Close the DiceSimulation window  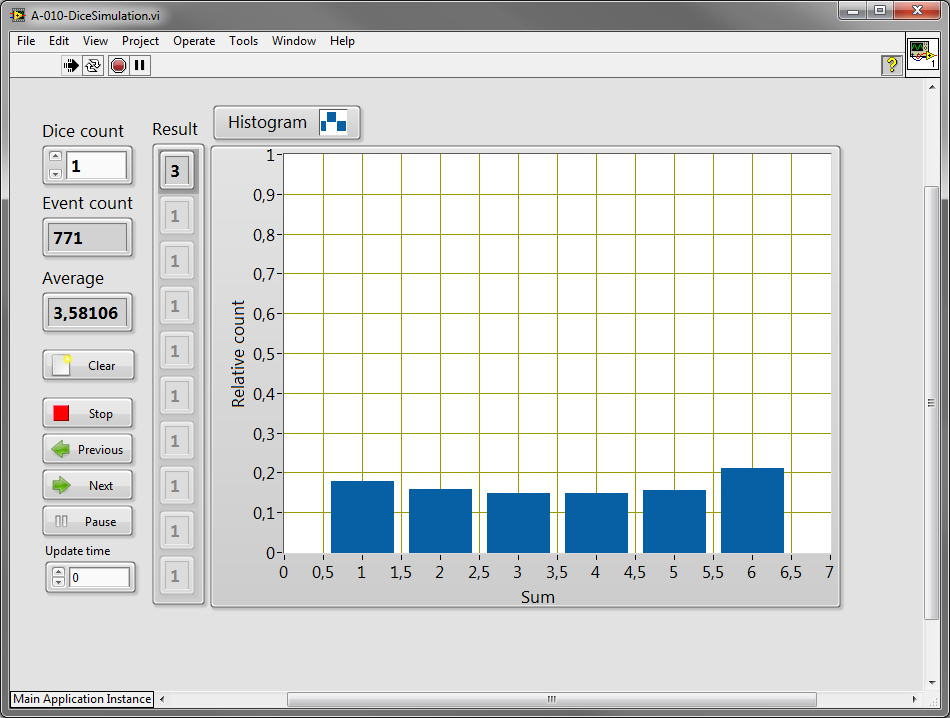[917, 10]
